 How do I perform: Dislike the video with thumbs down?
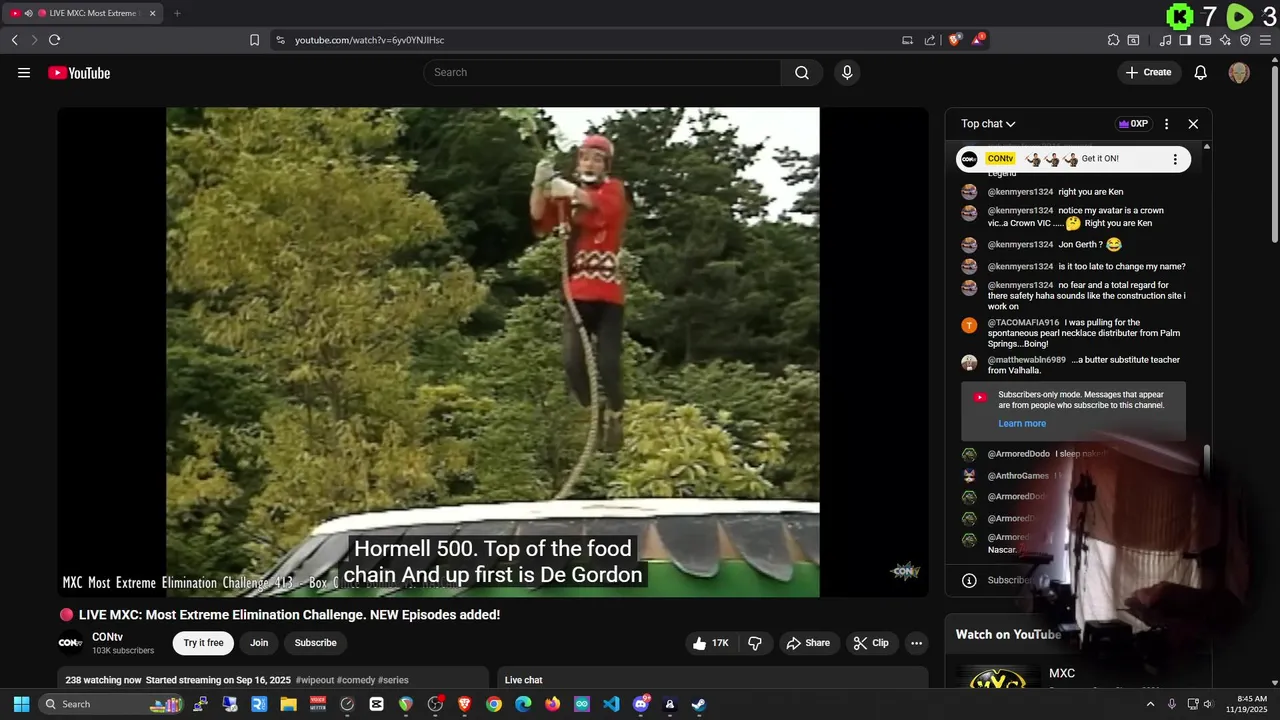(x=755, y=643)
